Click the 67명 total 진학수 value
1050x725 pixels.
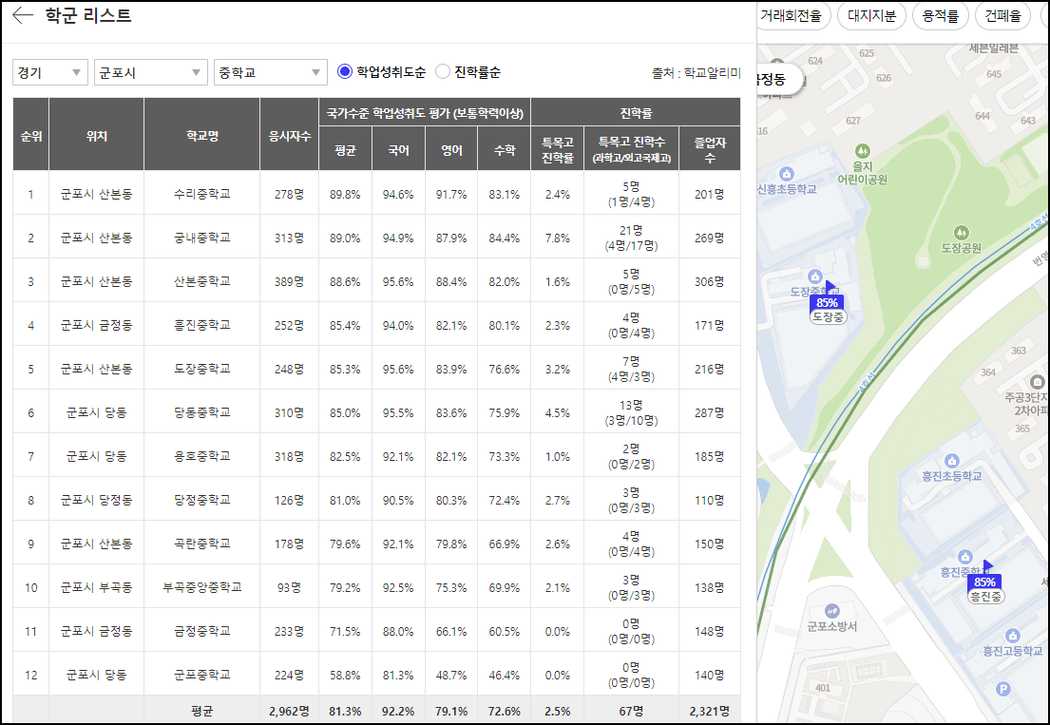pyautogui.click(x=631, y=711)
